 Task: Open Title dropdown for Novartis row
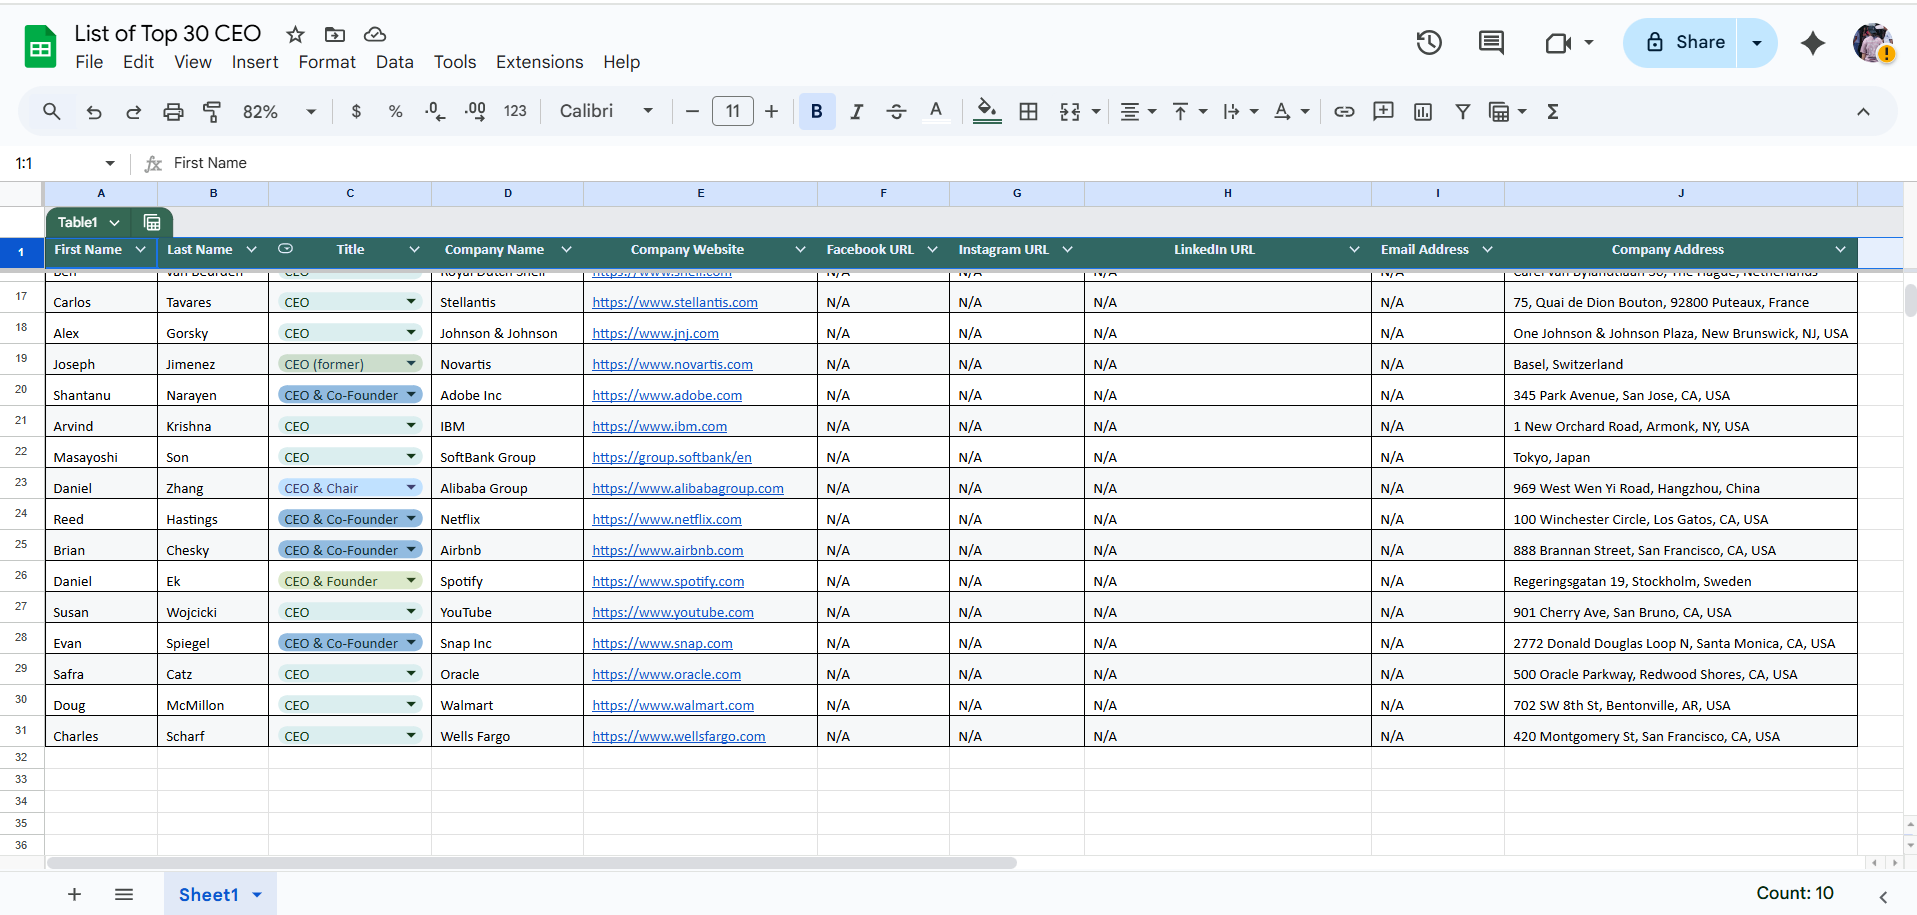pyautogui.click(x=411, y=364)
